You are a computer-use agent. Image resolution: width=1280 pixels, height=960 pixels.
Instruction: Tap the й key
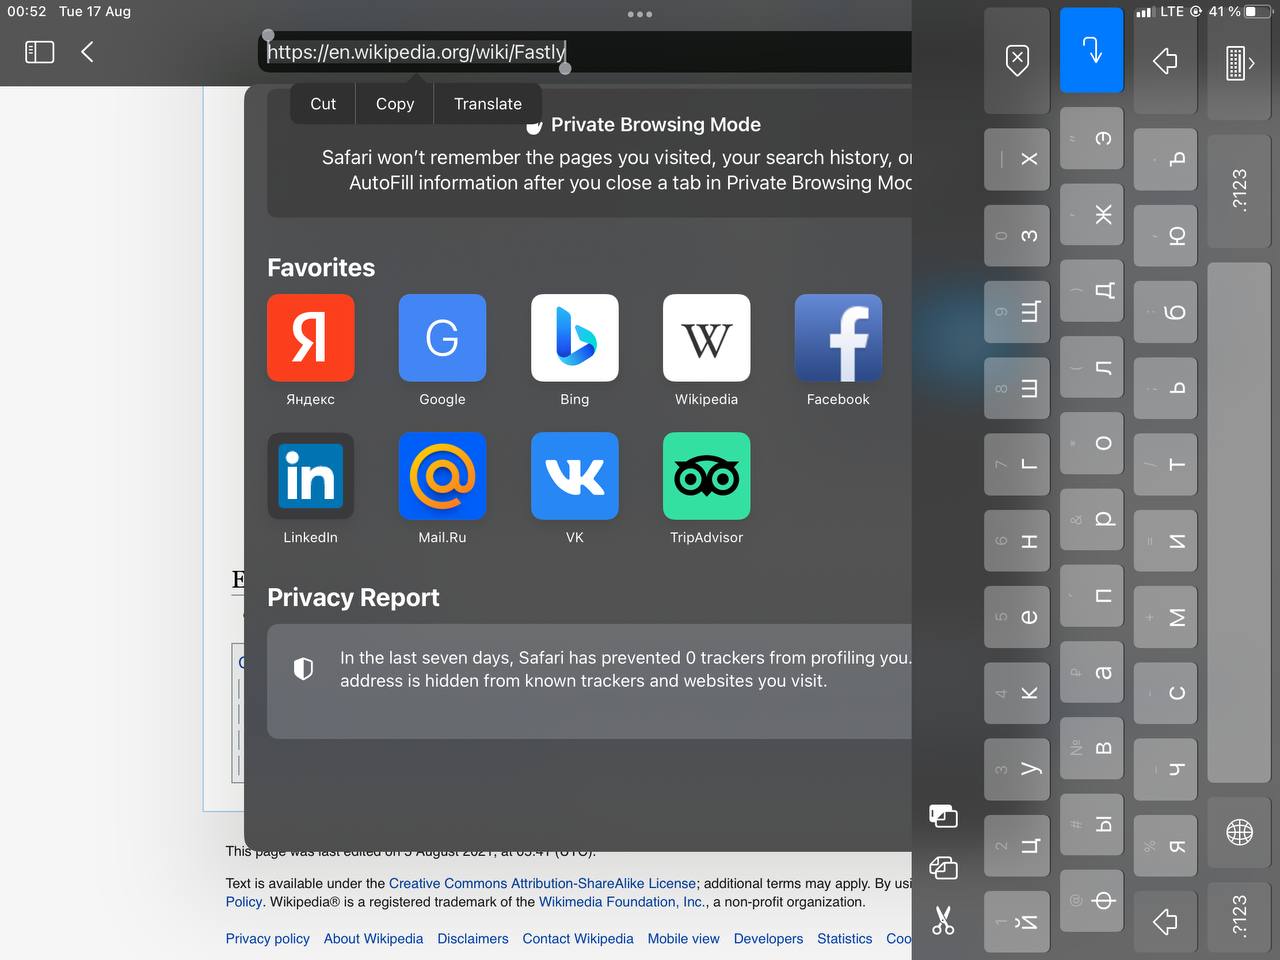click(x=1017, y=921)
